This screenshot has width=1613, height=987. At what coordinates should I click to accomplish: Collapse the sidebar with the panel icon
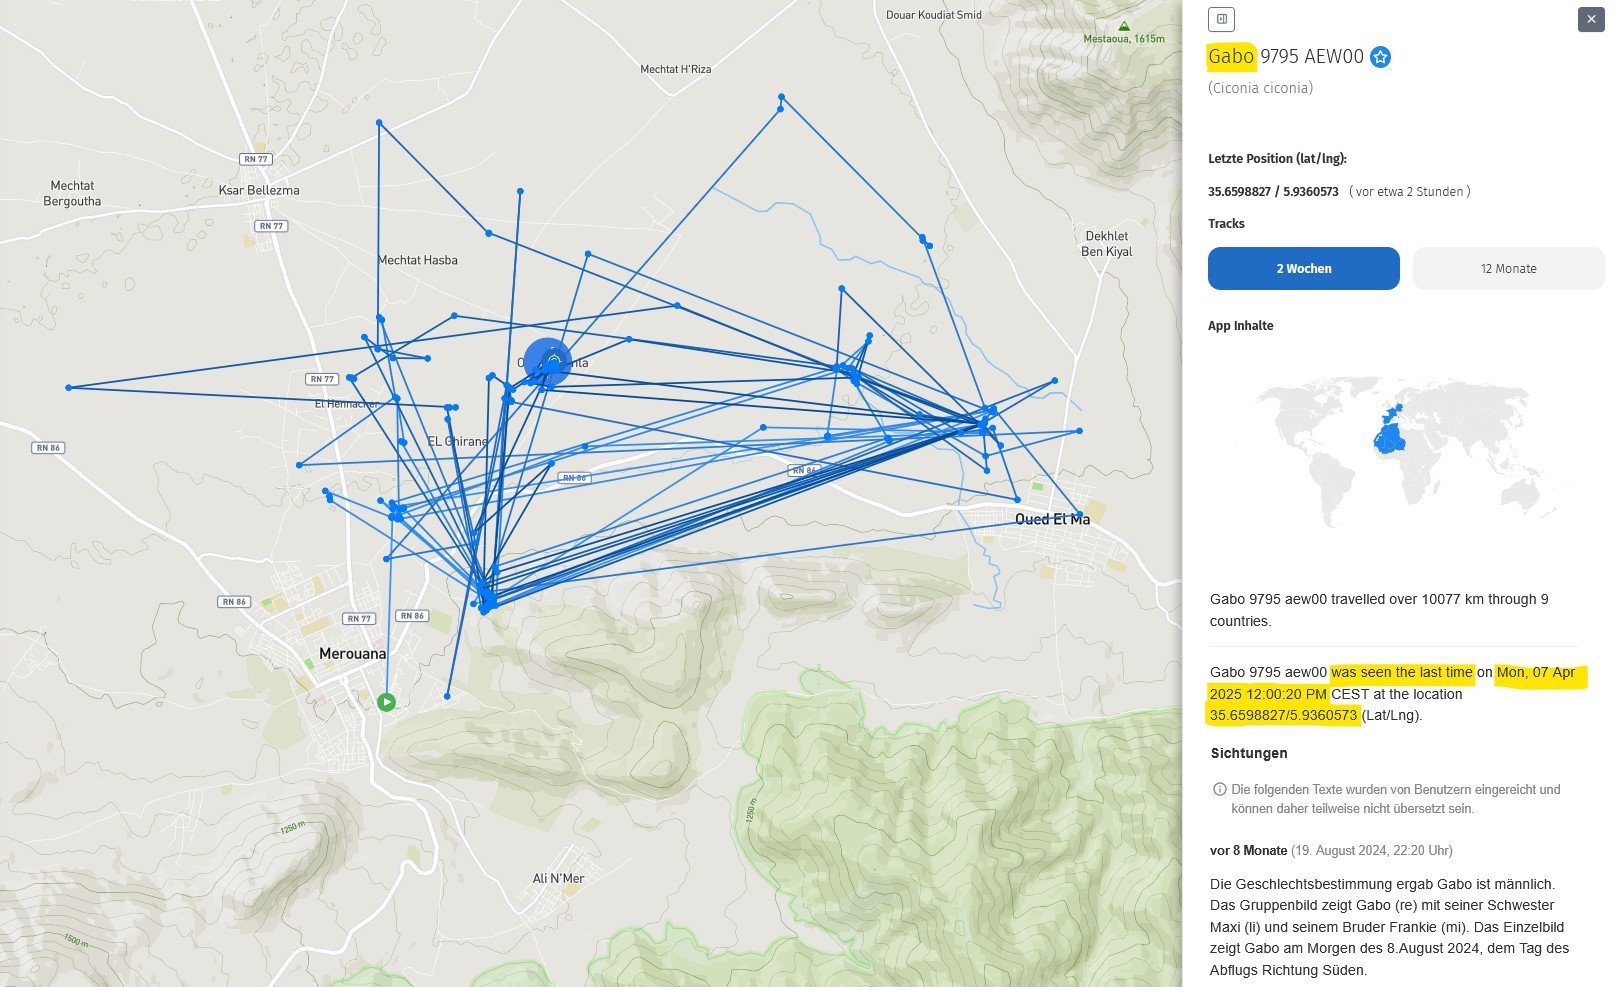[1221, 19]
